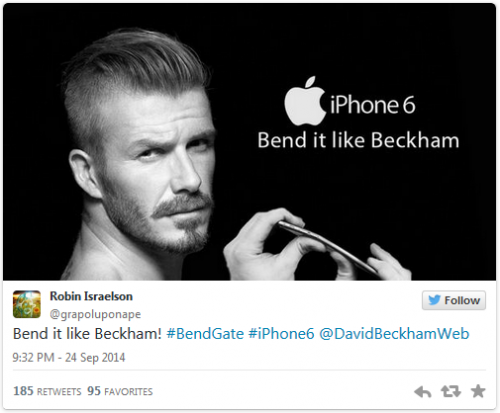Viewport: 500px width, 413px height.
Task: Click the 'iPhone 6' text in the image
Action: (x=373, y=105)
